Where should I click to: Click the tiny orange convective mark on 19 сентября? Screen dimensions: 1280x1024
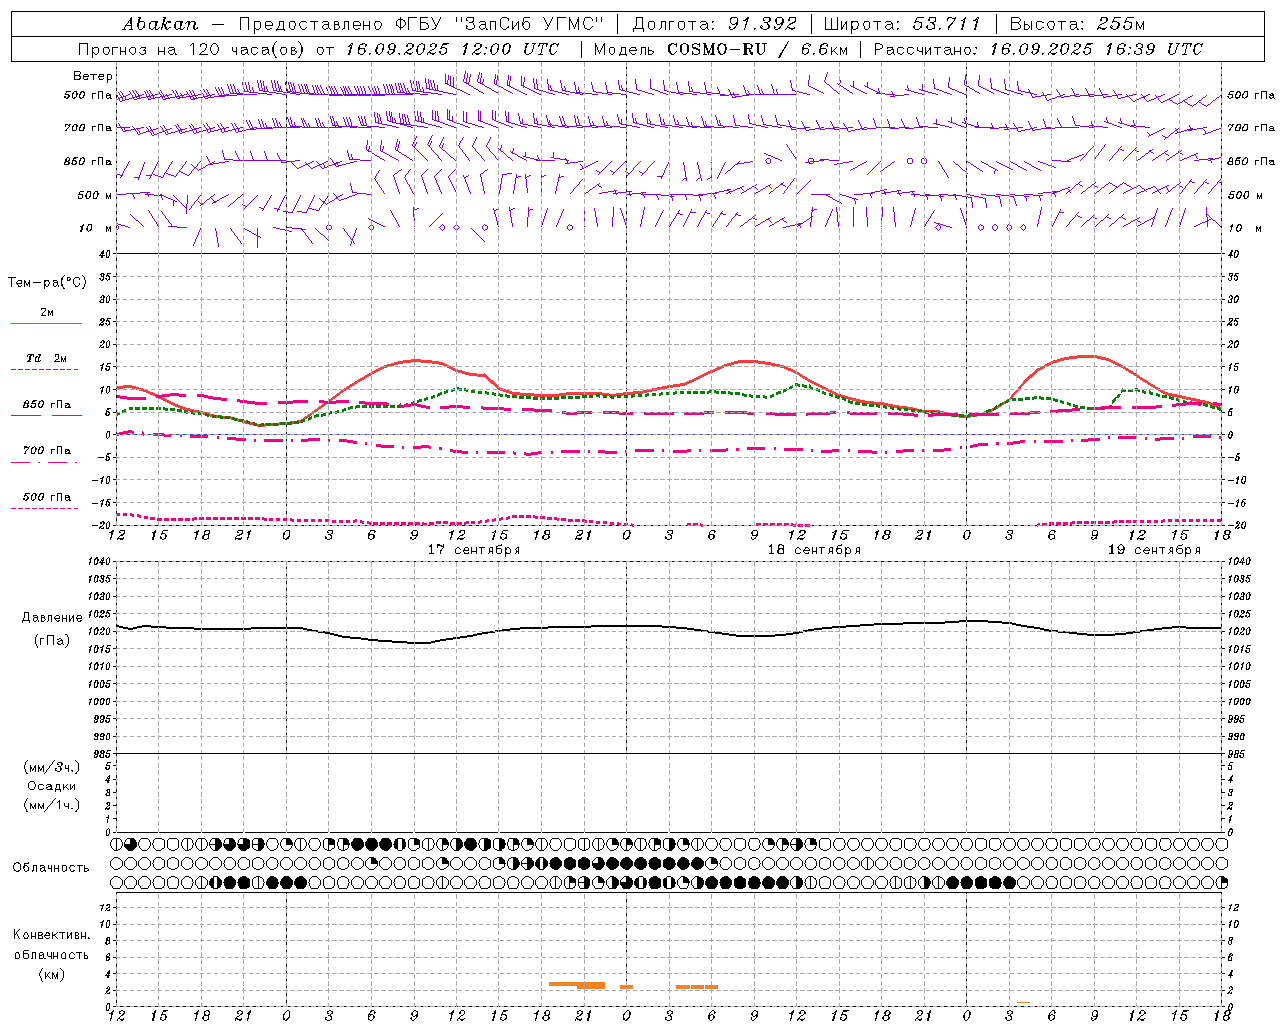(1023, 1003)
